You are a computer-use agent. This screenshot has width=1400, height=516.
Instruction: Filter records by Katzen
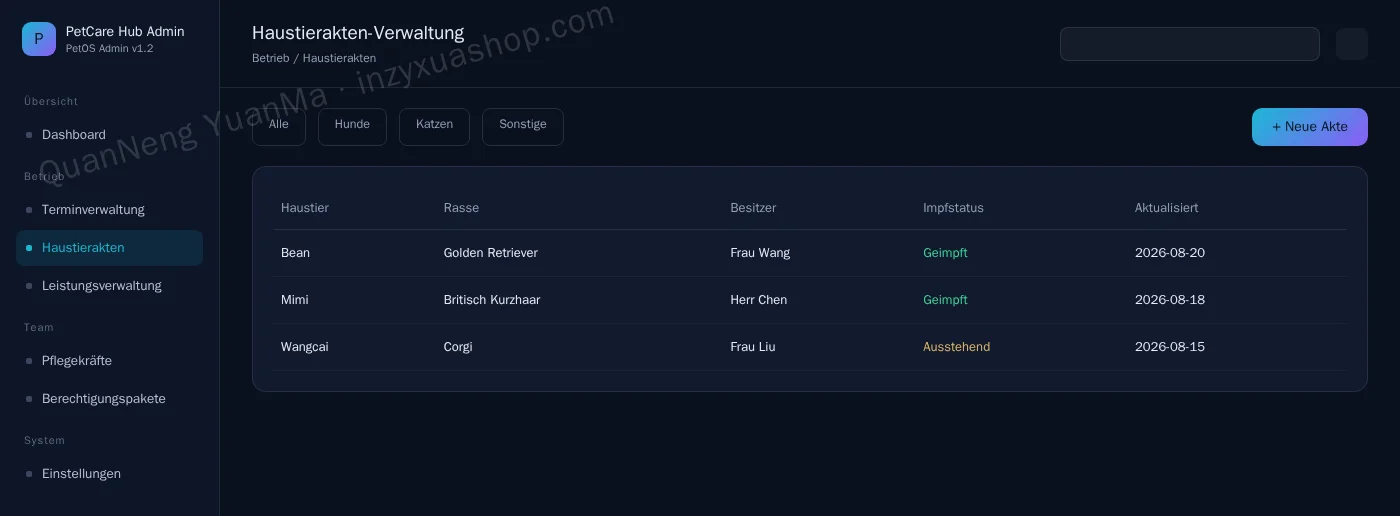[434, 126]
